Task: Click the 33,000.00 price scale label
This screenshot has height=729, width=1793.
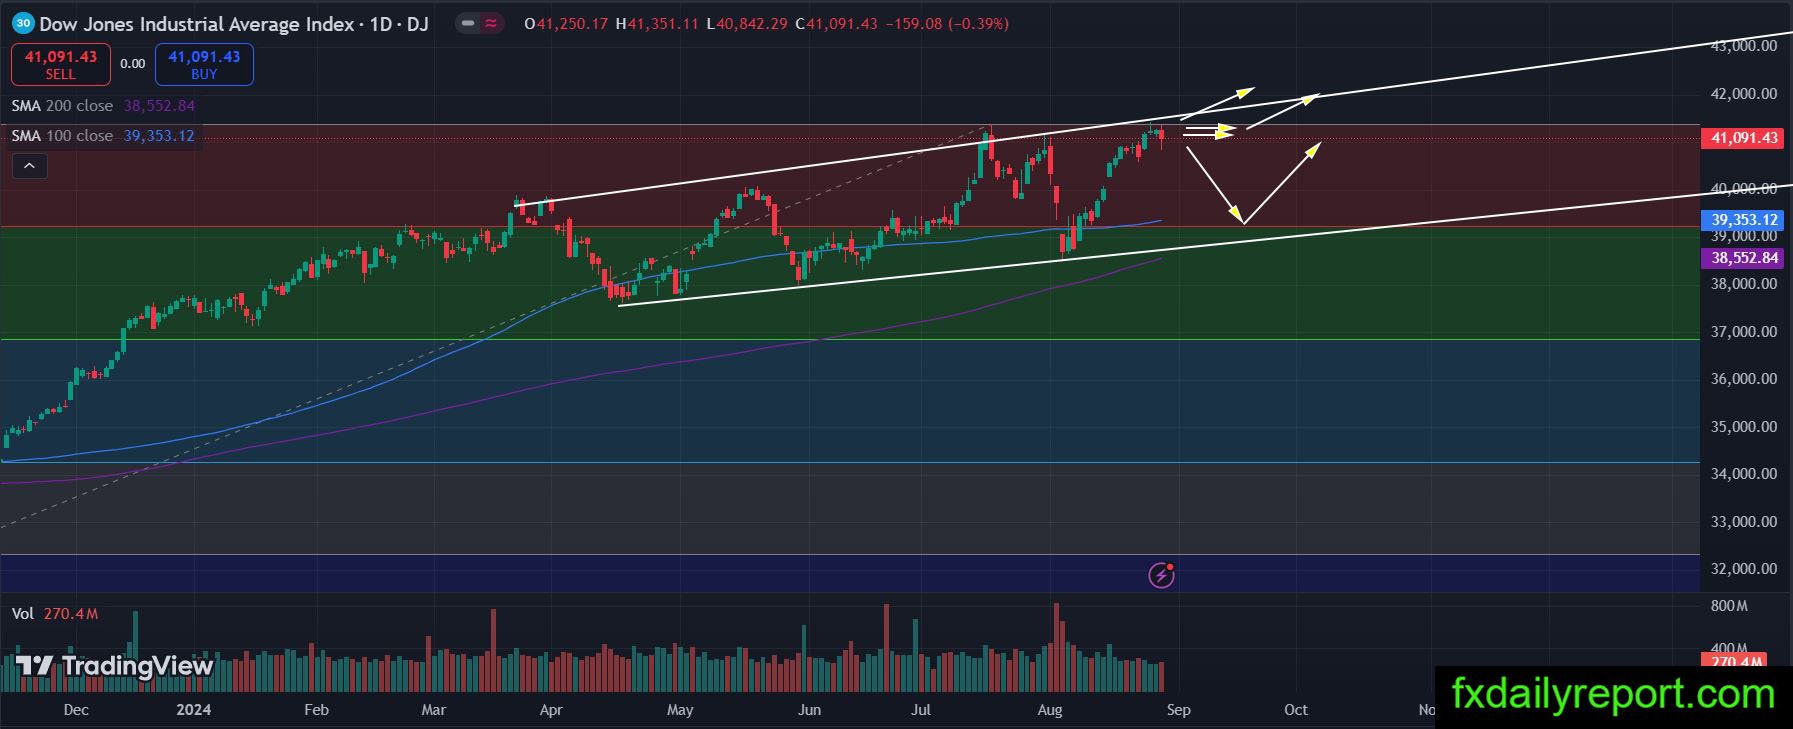Action: (x=1744, y=521)
